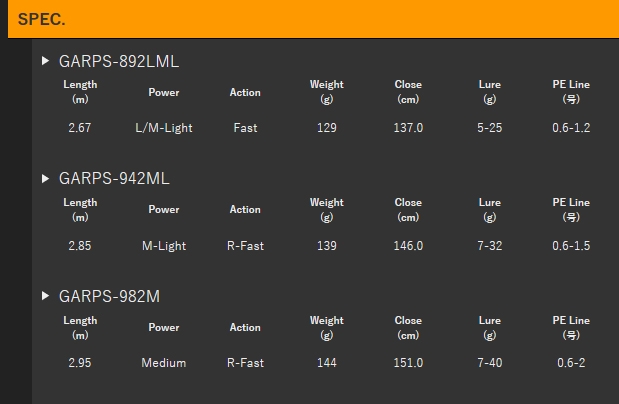Select Action header under GARPS-892LML
The width and height of the screenshot is (619, 404).
pos(245,92)
